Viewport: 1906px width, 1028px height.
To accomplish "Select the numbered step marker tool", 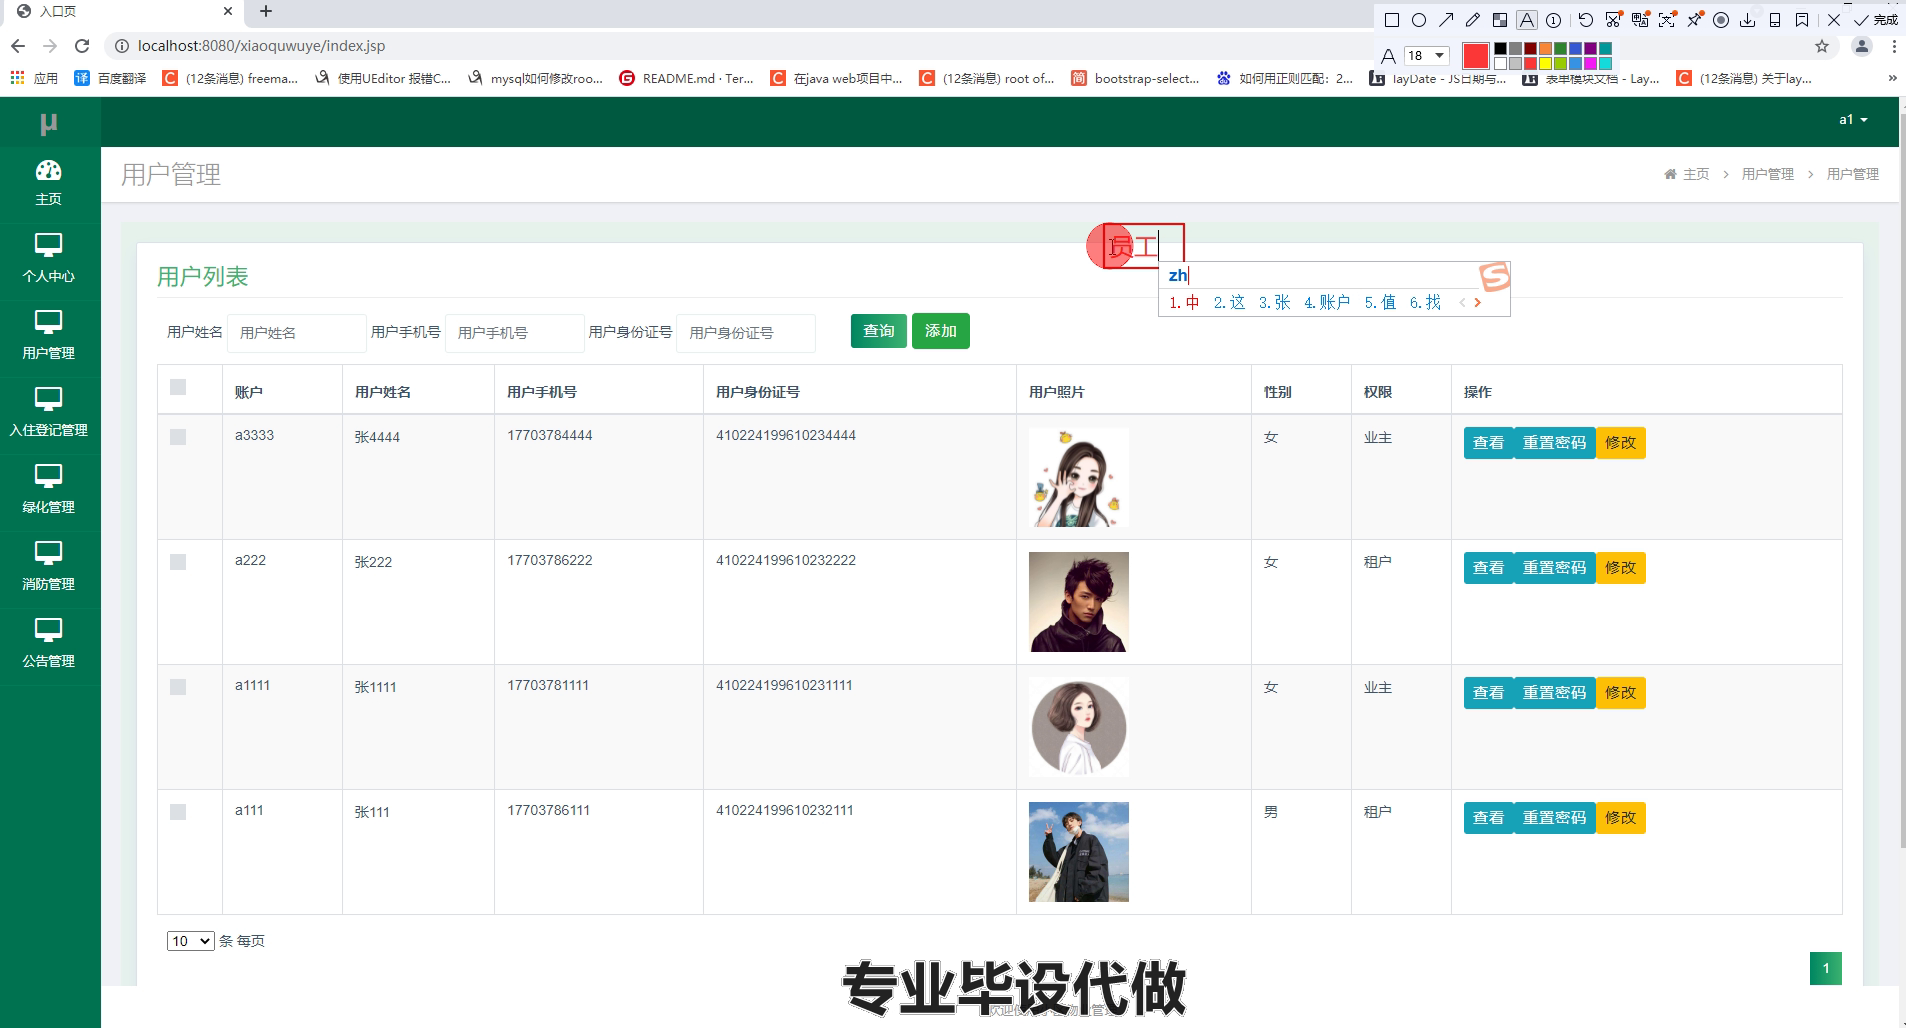I will pos(1553,20).
